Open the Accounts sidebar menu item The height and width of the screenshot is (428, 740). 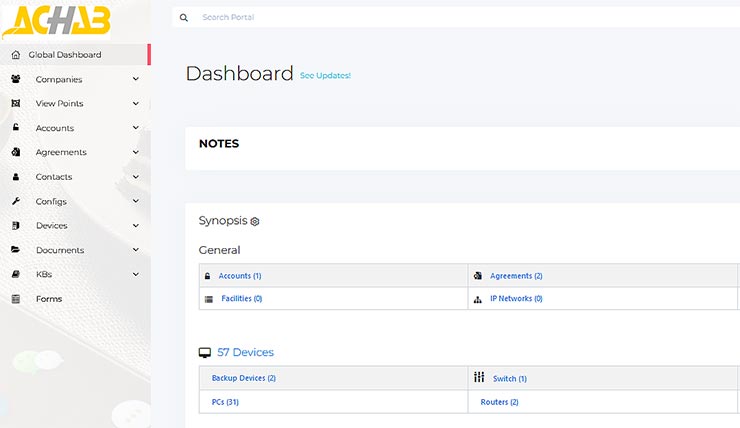55,128
